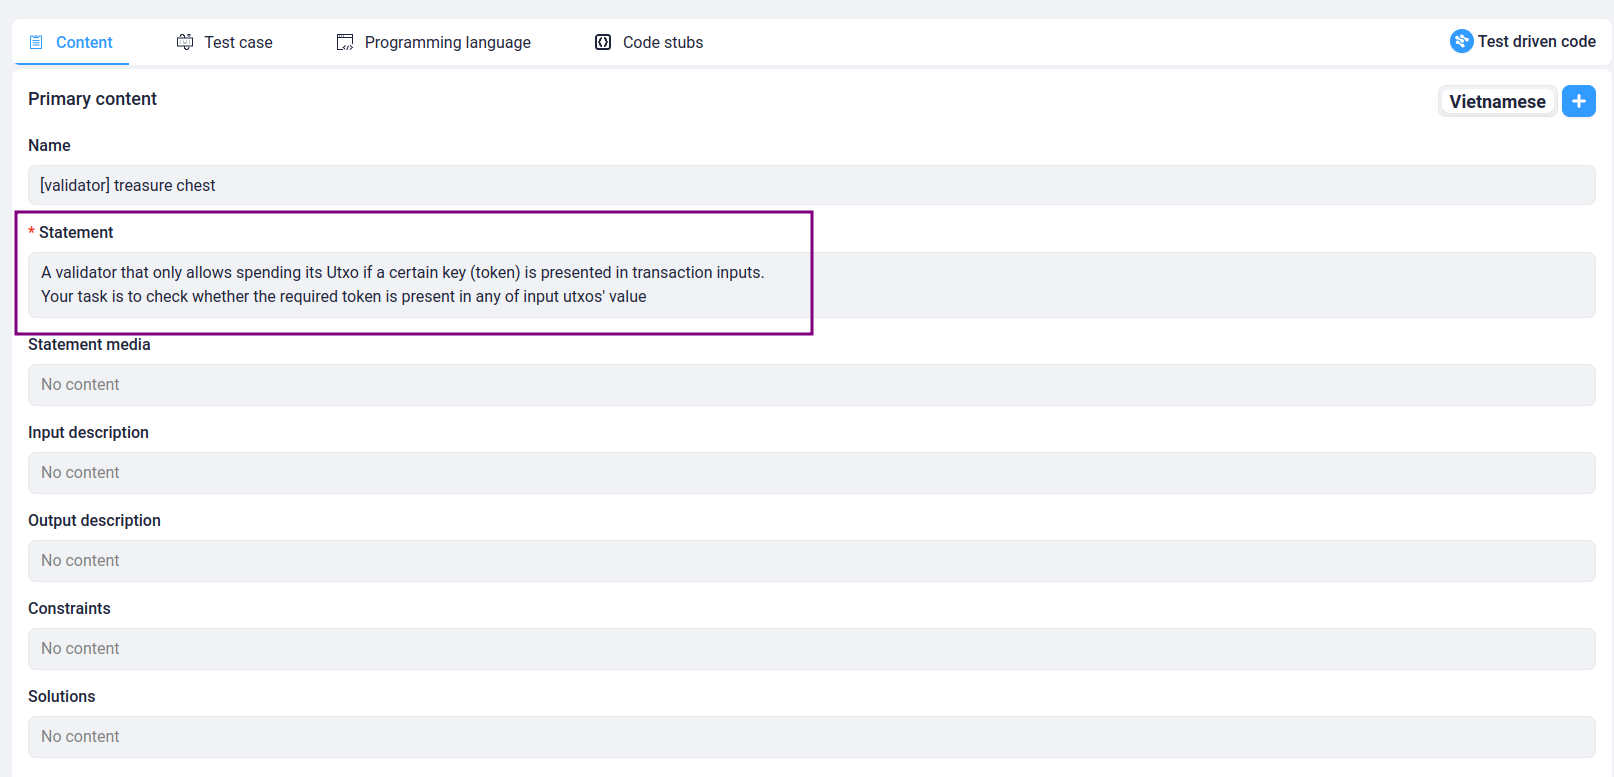The image size is (1614, 777).
Task: Click the Code stubs braces icon
Action: [603, 42]
